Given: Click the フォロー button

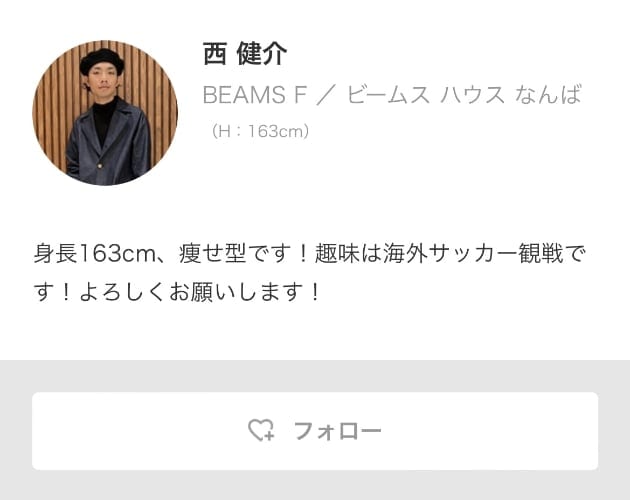Looking at the screenshot, I should [315, 431].
